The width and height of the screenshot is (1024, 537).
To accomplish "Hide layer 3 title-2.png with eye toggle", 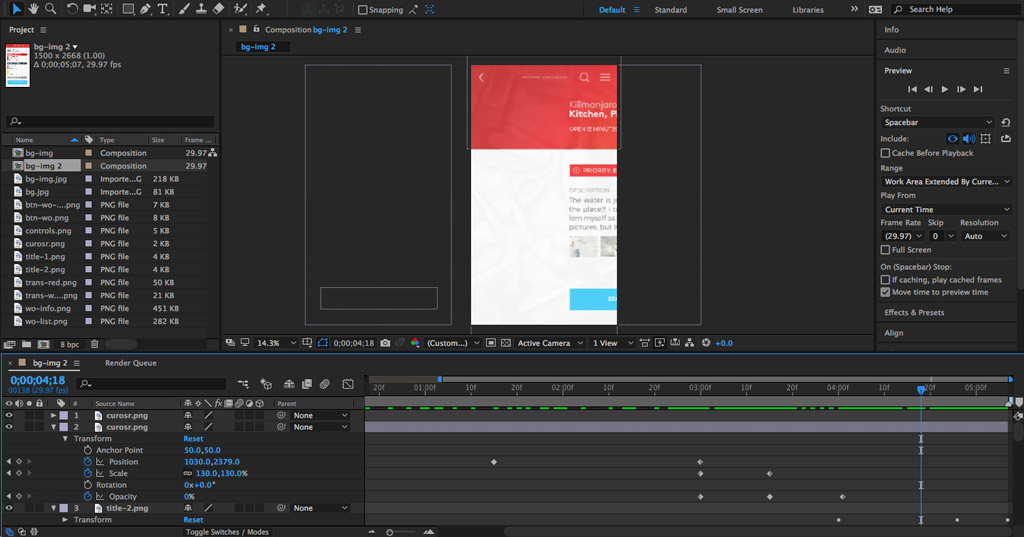I will [x=8, y=508].
